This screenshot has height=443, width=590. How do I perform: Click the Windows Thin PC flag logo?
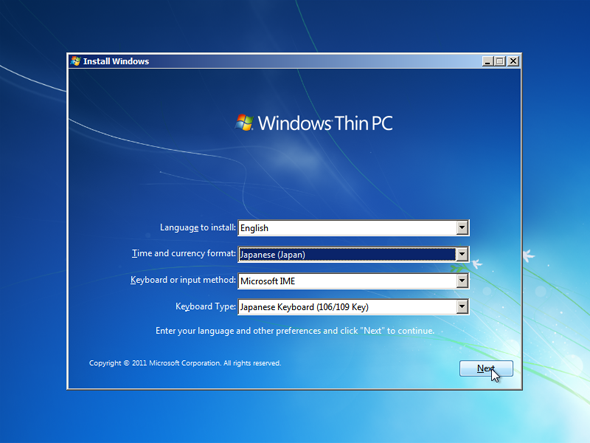(x=244, y=123)
